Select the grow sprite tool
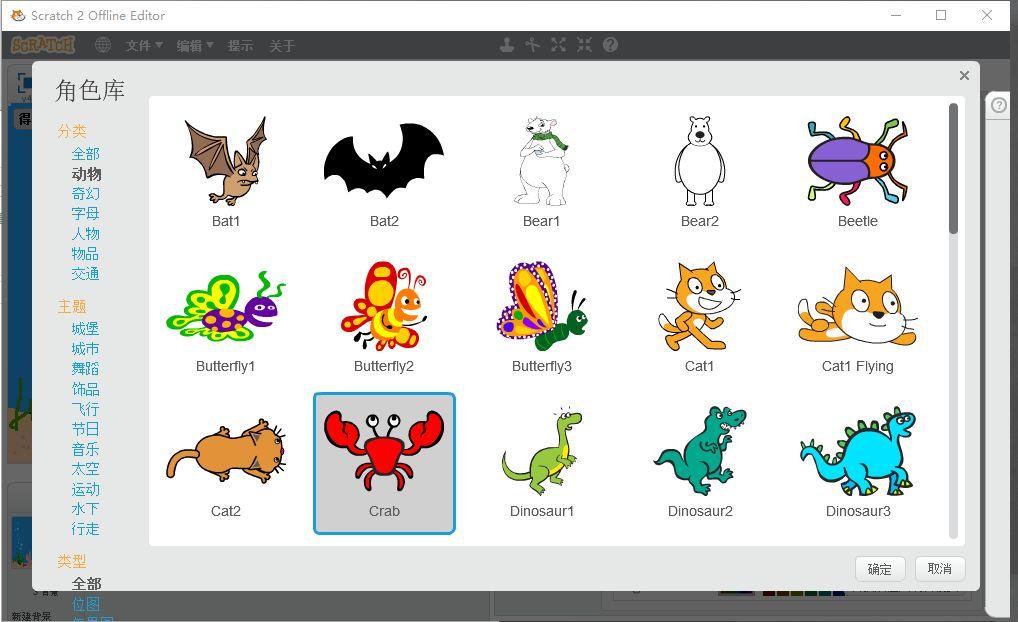Viewport: 1018px width, 622px height. pos(558,45)
